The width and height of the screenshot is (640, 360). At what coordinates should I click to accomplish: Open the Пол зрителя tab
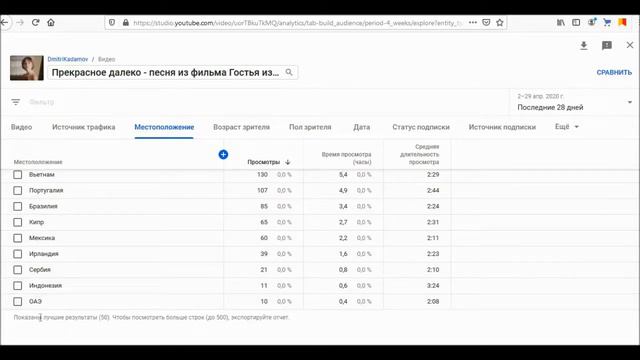(310, 127)
